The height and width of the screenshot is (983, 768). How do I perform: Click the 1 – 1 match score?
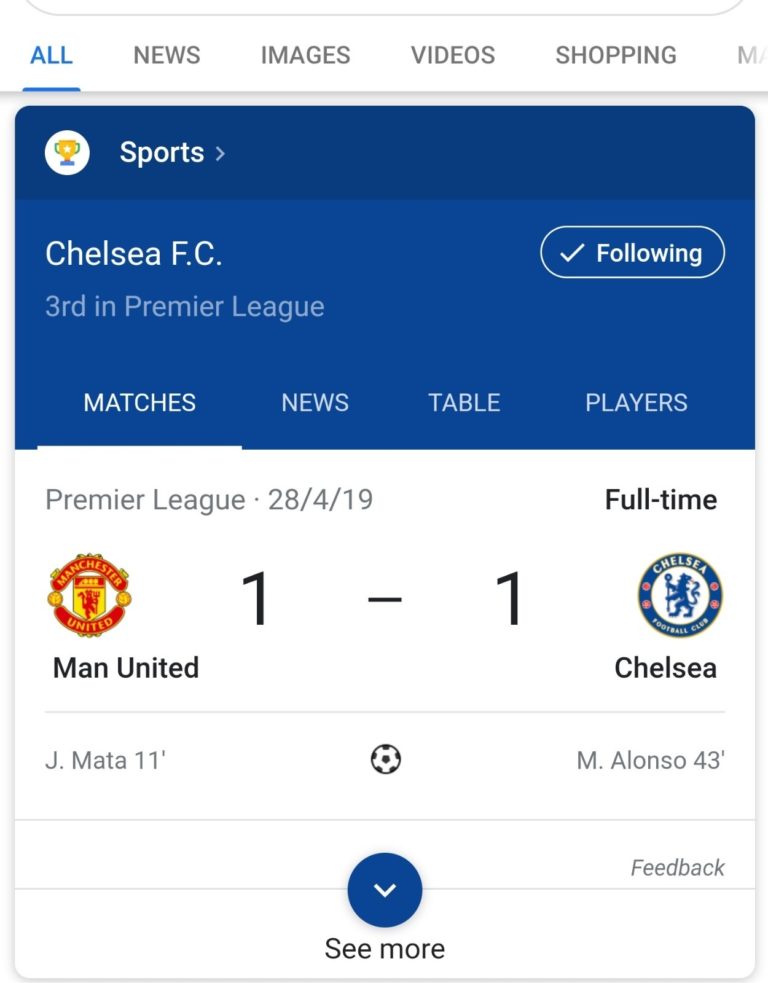pos(384,599)
